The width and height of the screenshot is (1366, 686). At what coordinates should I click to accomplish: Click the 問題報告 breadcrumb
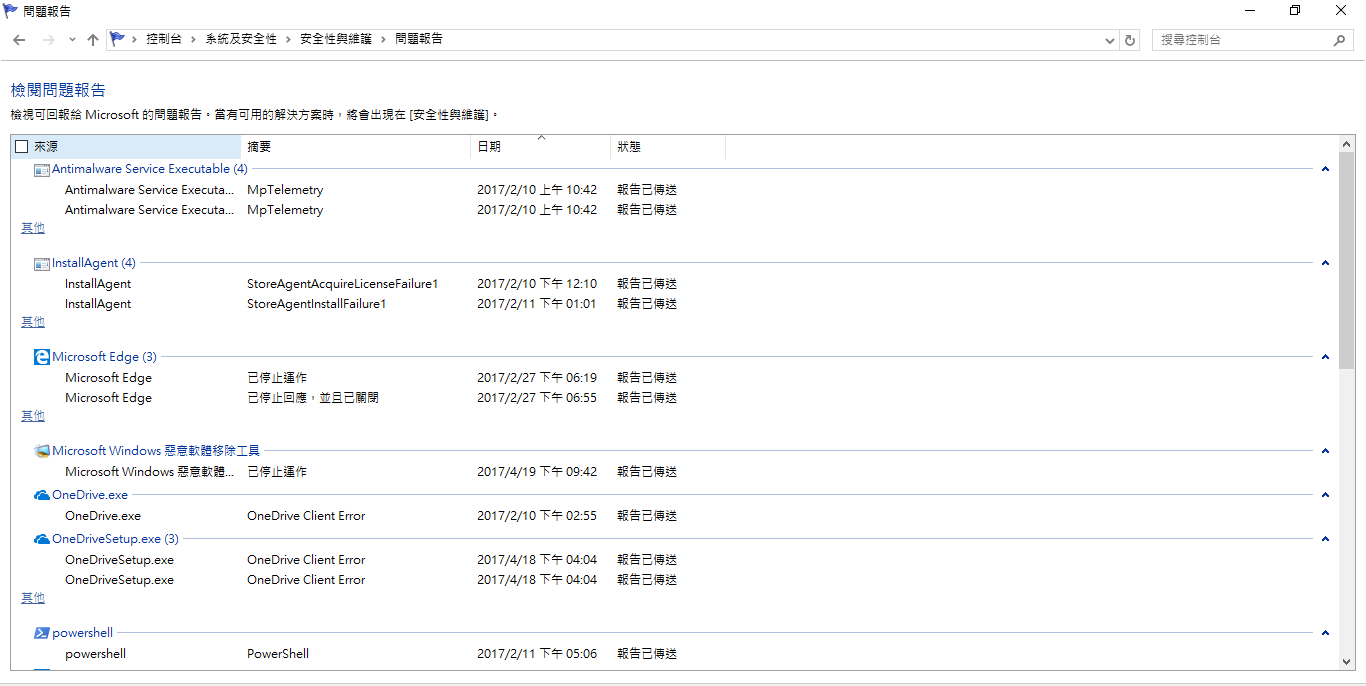[x=419, y=39]
